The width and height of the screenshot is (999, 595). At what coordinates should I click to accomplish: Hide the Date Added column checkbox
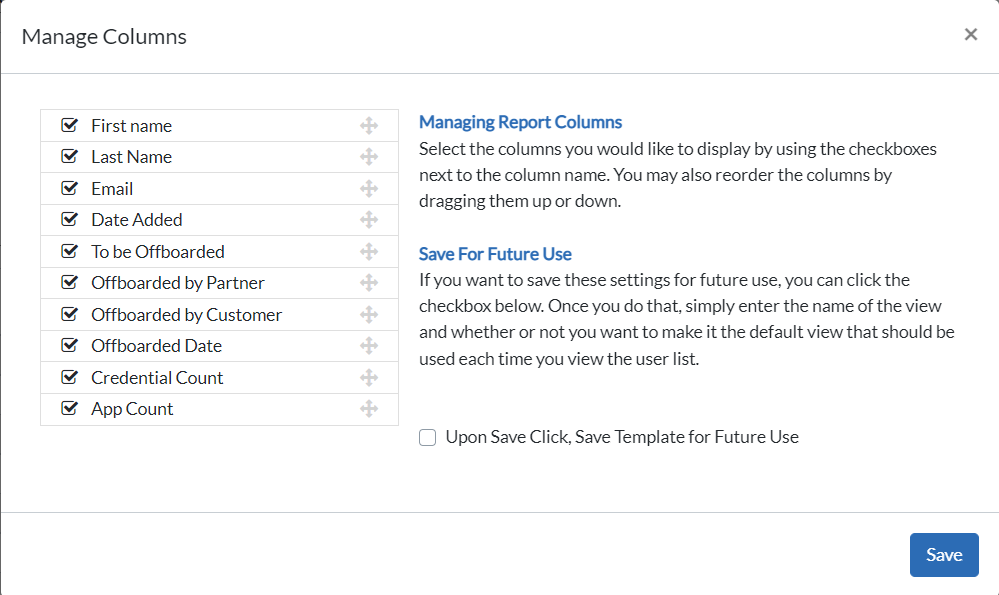click(x=69, y=220)
